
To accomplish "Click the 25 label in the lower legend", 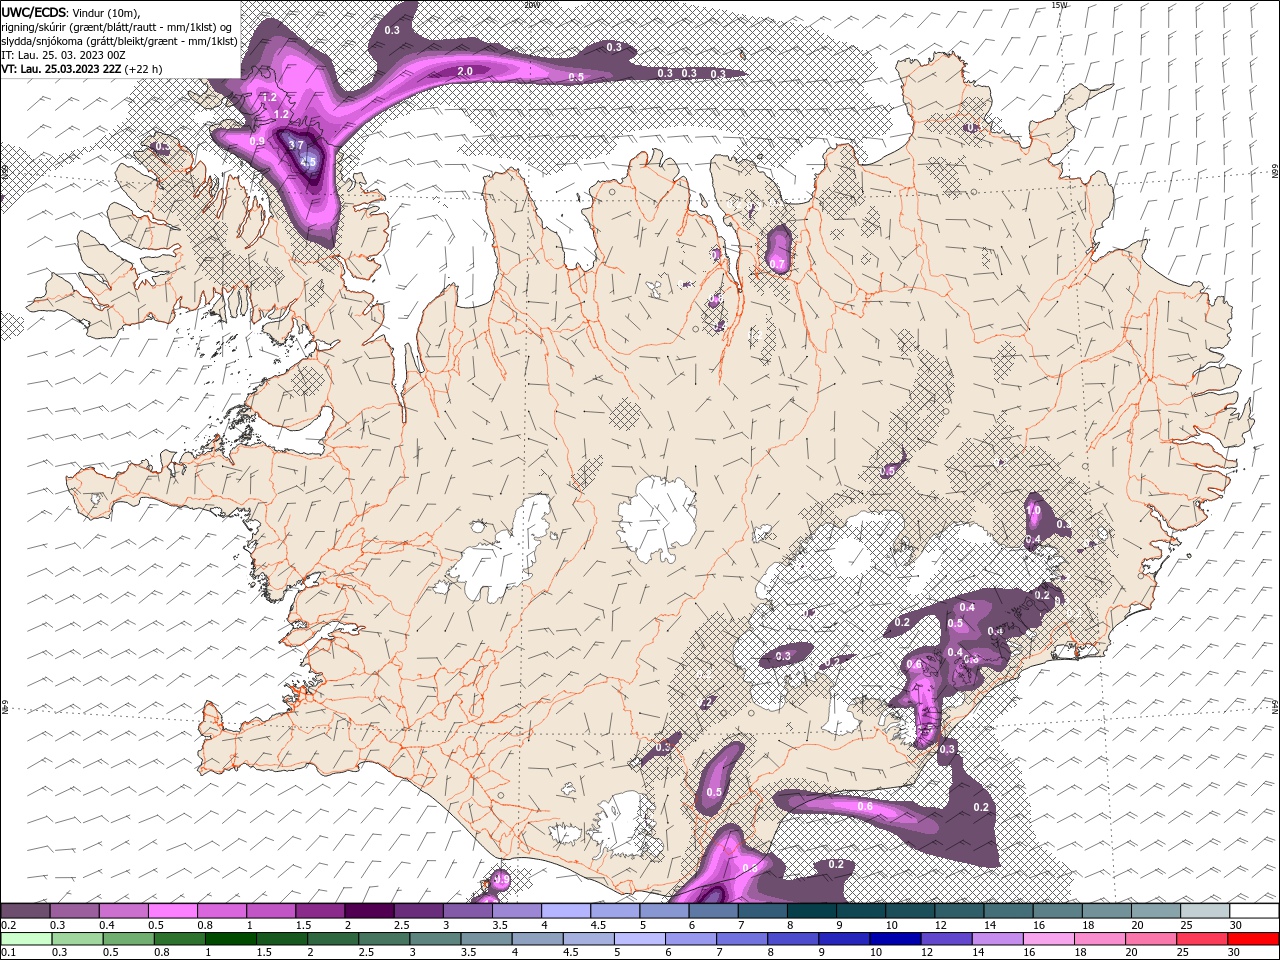I will [x=1185, y=953].
